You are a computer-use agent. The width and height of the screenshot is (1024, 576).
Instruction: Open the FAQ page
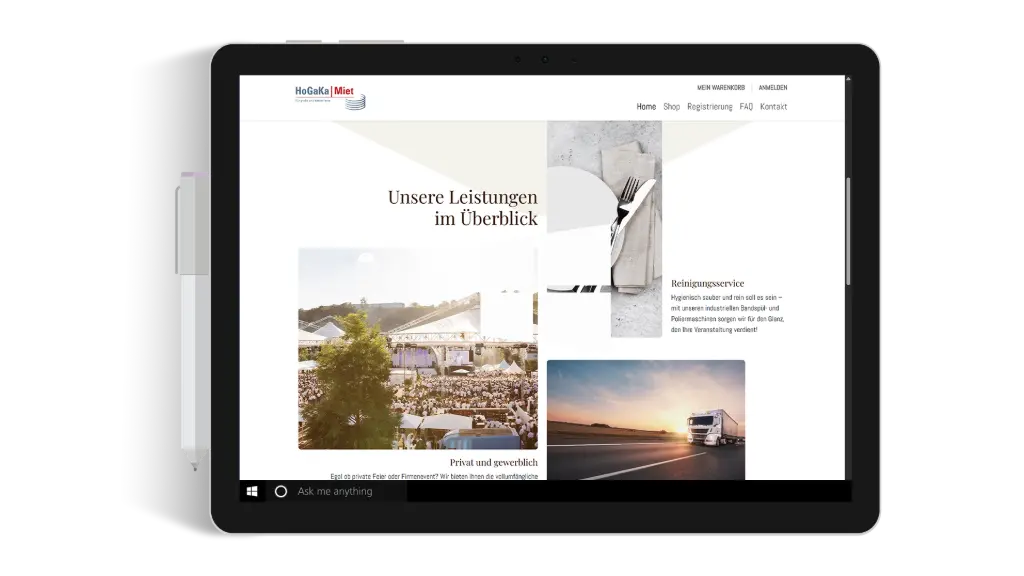(x=746, y=106)
